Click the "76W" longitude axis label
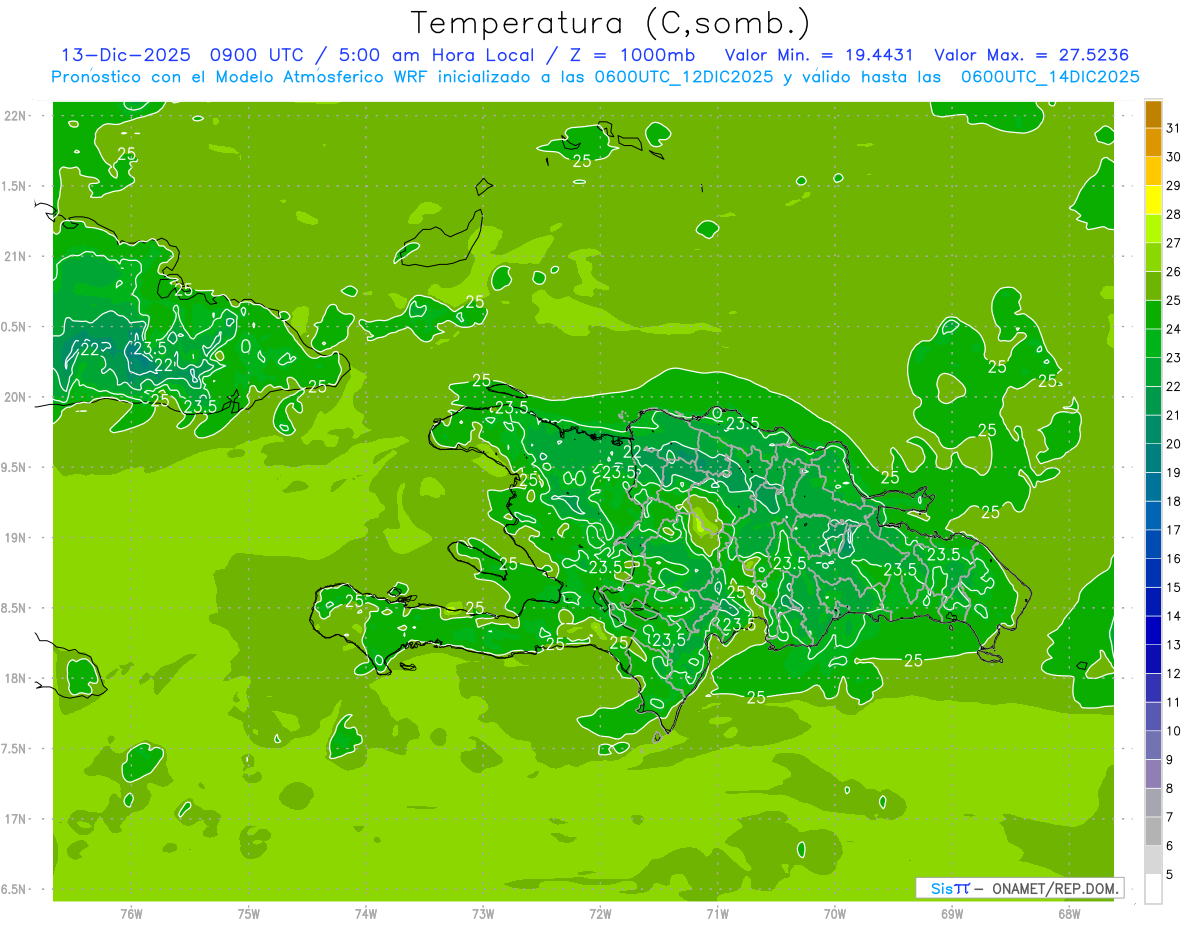The width and height of the screenshot is (1200, 927). (x=131, y=913)
